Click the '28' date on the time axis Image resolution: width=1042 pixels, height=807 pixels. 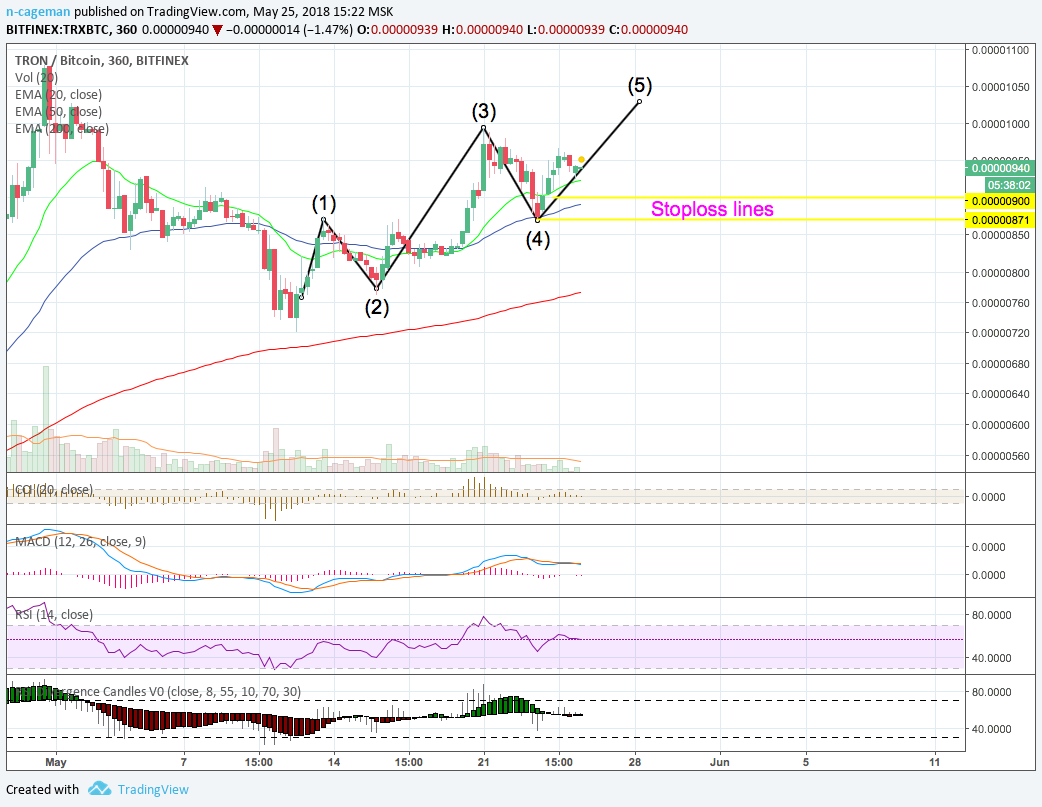click(635, 762)
